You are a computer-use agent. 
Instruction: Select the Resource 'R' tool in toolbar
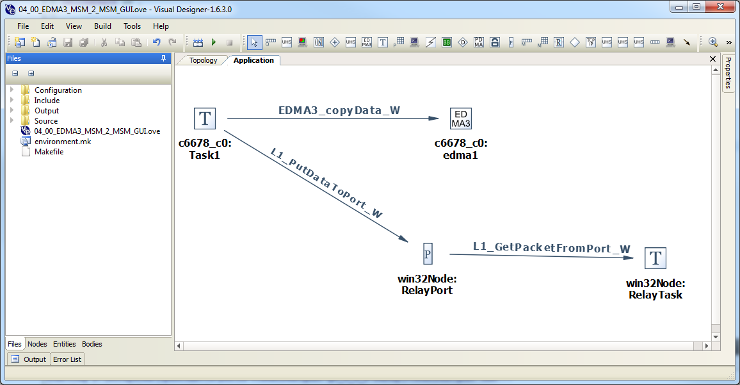pyautogui.click(x=559, y=42)
